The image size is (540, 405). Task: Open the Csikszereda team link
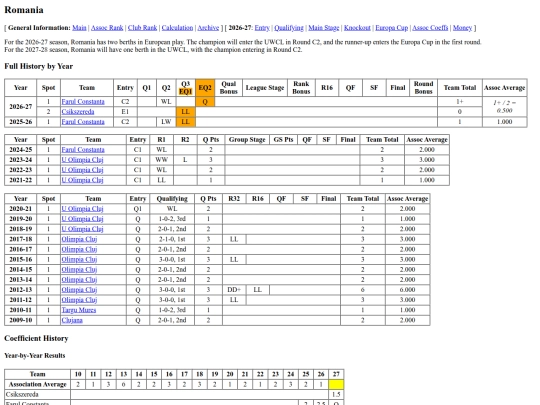[x=78, y=112]
